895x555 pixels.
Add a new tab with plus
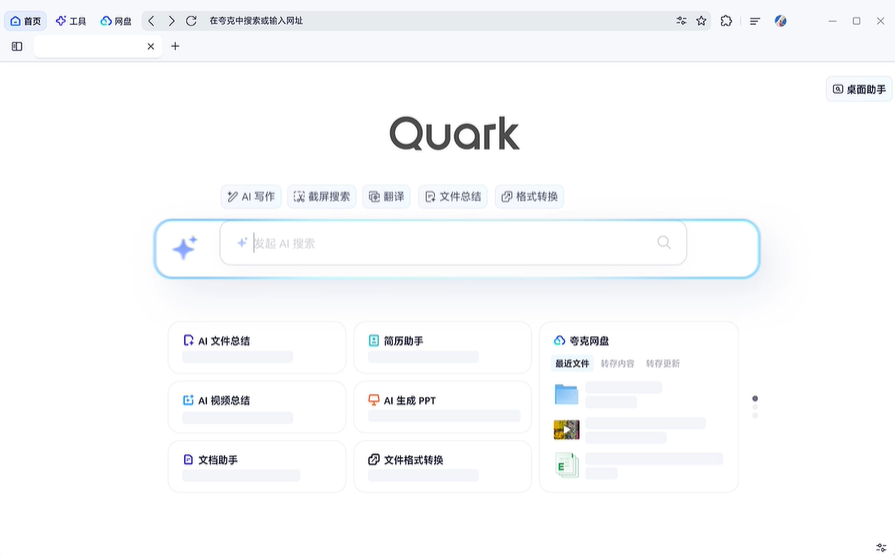click(x=175, y=46)
